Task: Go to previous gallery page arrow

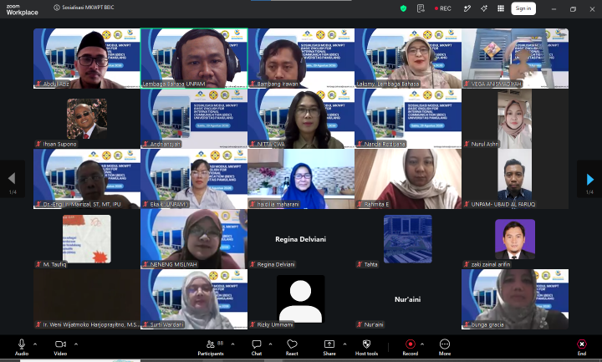Action: (12, 179)
